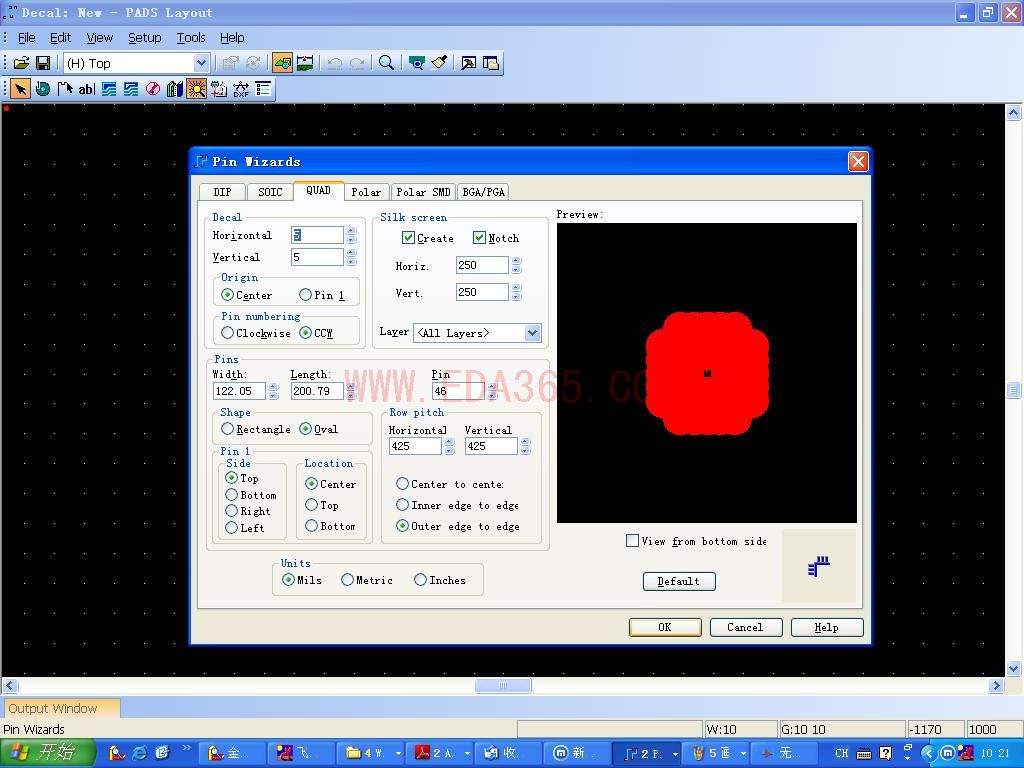Select the Copper cutout tool
The height and width of the screenshot is (768, 1024).
pyautogui.click(x=131, y=89)
